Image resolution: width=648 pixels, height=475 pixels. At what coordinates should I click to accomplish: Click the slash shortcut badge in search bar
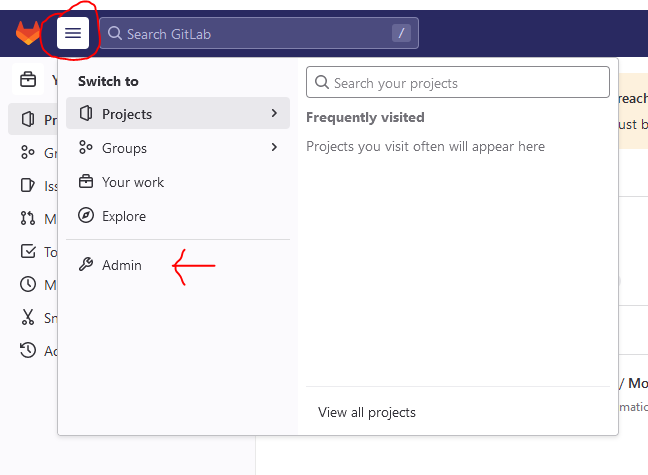(x=402, y=33)
